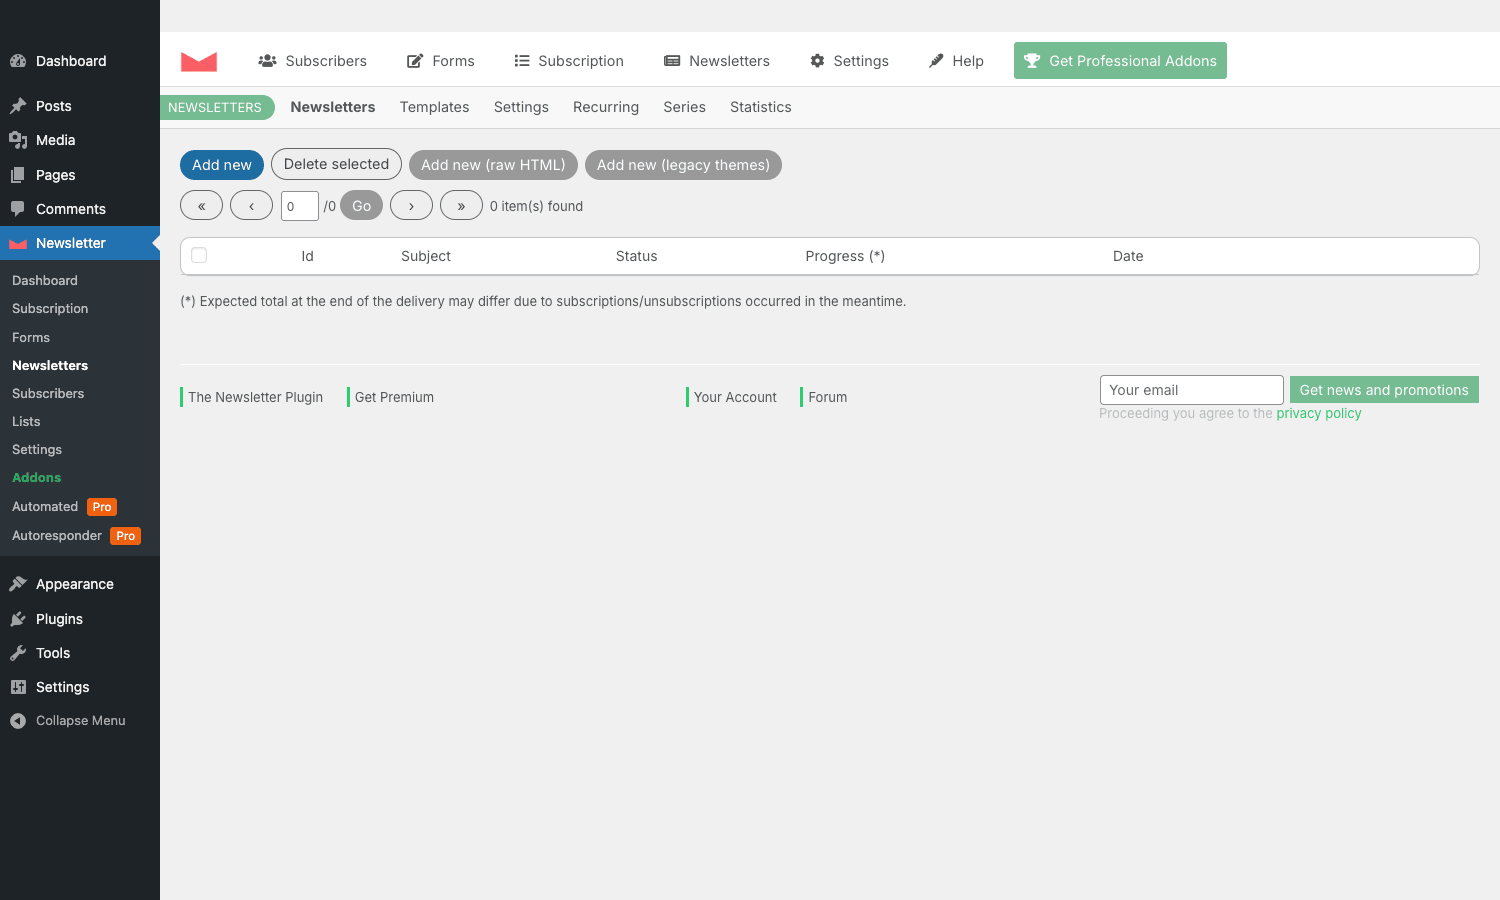1500x900 pixels.
Task: Go to first page with « button
Action: [x=201, y=205]
